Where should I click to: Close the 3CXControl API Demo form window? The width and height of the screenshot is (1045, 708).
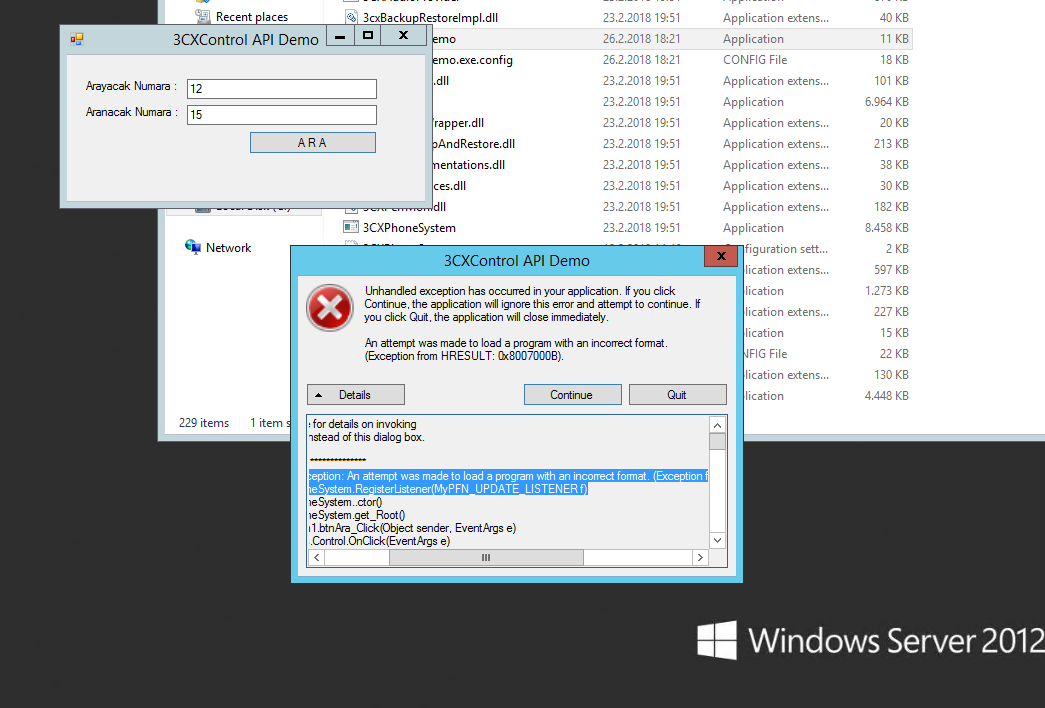pos(403,36)
